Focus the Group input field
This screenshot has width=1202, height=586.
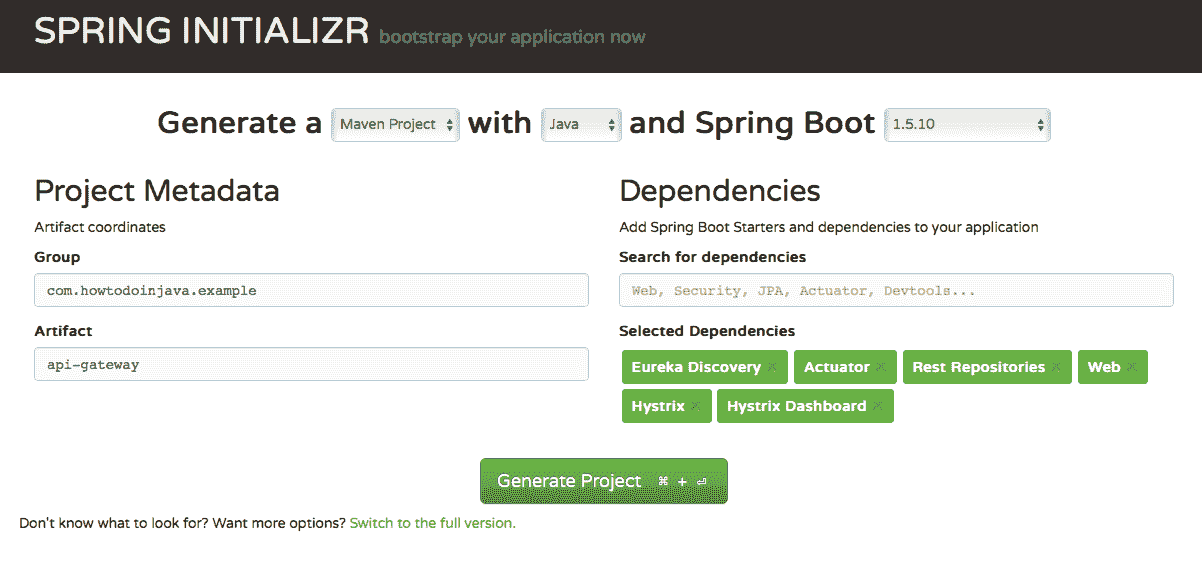click(x=311, y=290)
